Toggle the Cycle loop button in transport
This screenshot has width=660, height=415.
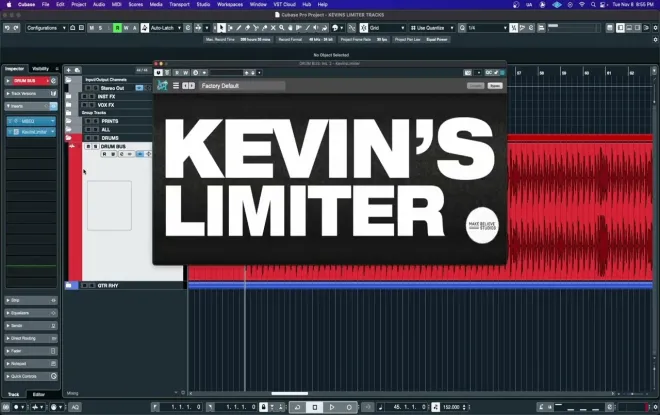click(297, 407)
